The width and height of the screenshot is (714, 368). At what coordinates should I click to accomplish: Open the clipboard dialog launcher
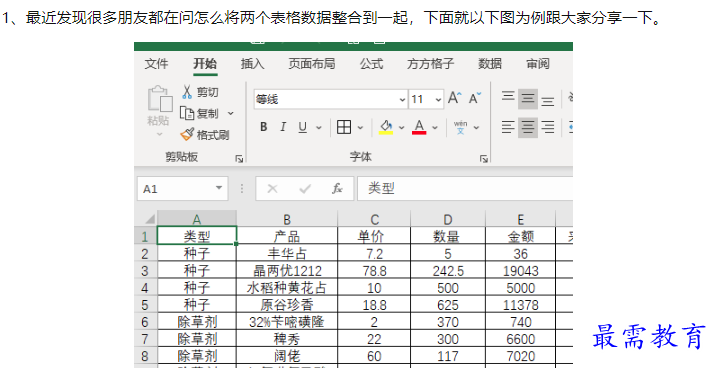tap(239, 158)
